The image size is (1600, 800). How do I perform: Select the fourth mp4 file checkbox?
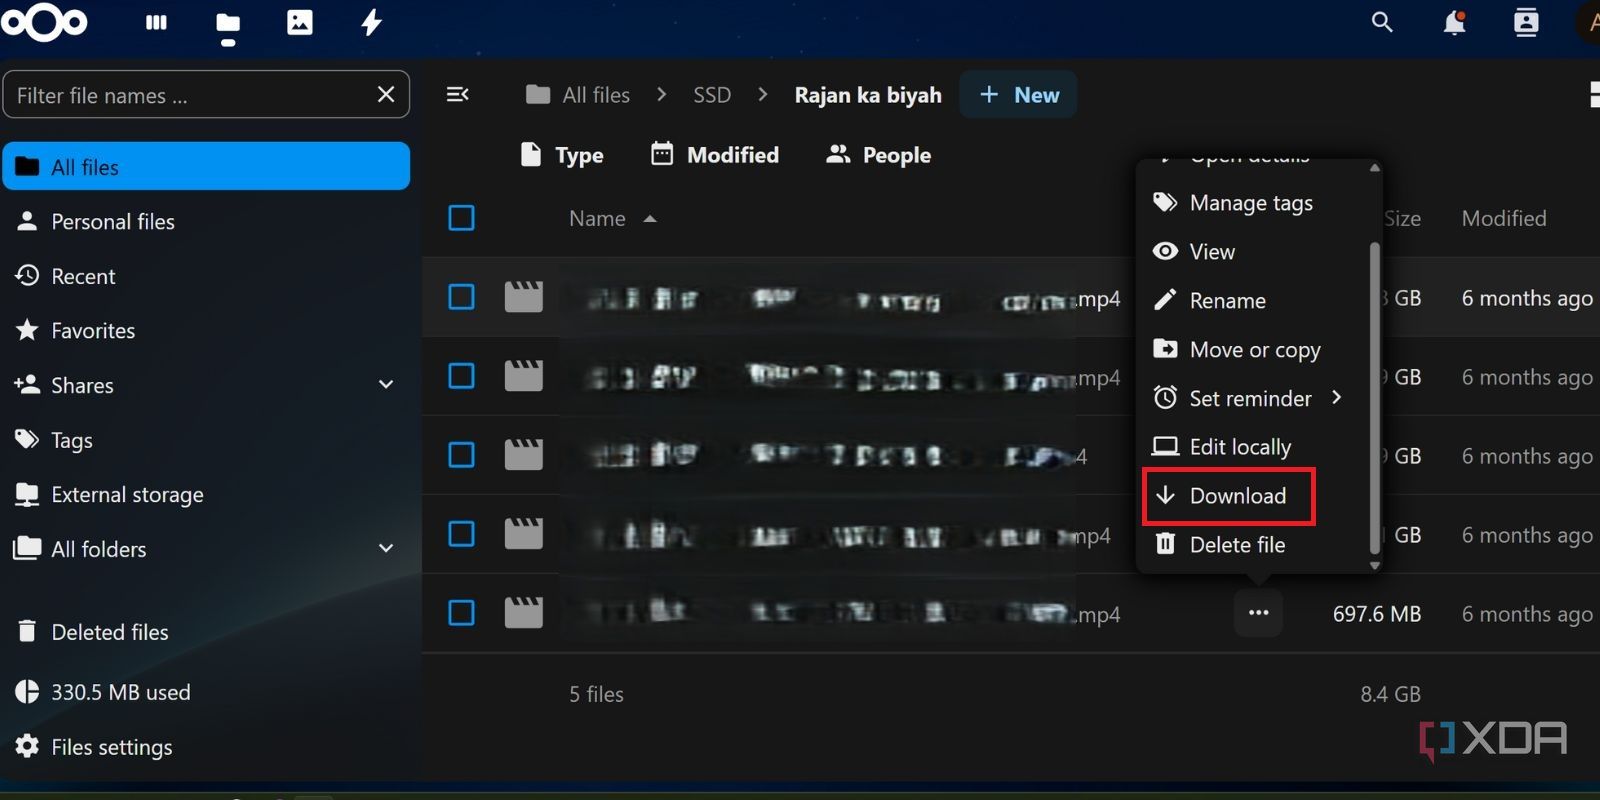462,534
